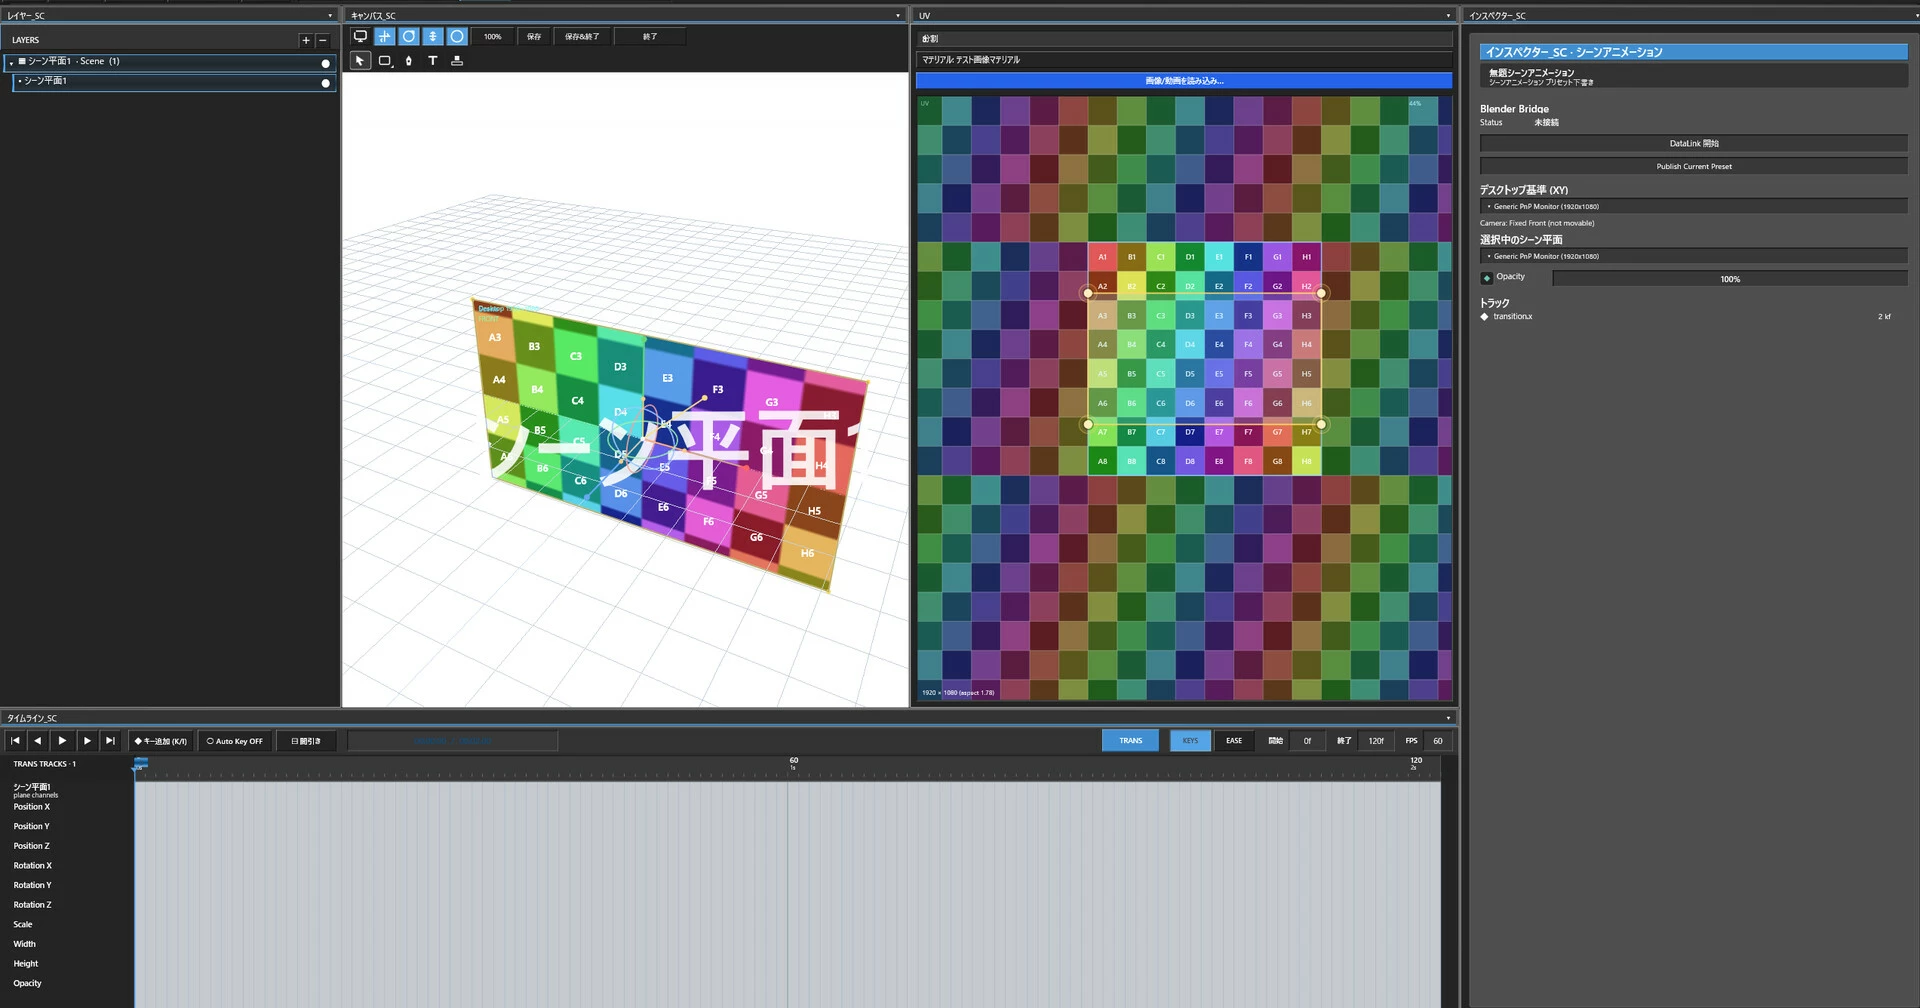Screen dimensions: 1920x1008
Task: Toggle visibility of シーン平面1 Scene group
Action: tap(325, 63)
